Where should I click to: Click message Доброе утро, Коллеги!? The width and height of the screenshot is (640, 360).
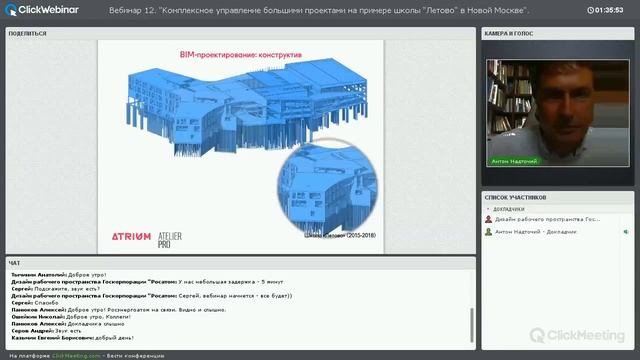point(98,317)
